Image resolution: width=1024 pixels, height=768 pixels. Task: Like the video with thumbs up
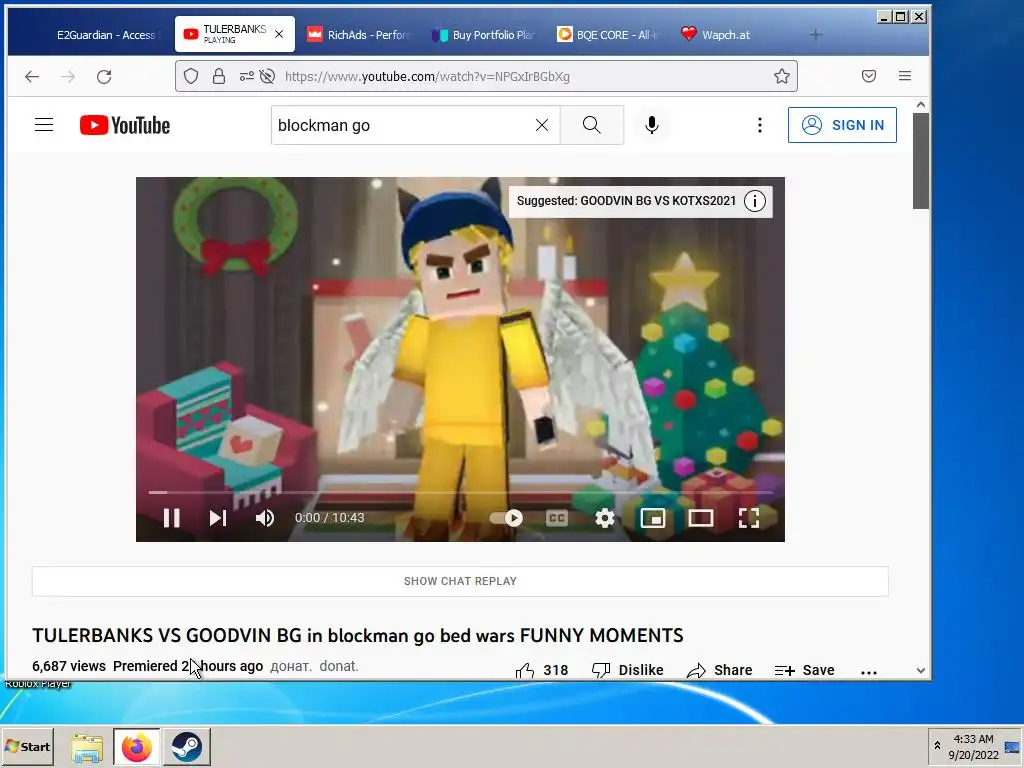click(541, 670)
